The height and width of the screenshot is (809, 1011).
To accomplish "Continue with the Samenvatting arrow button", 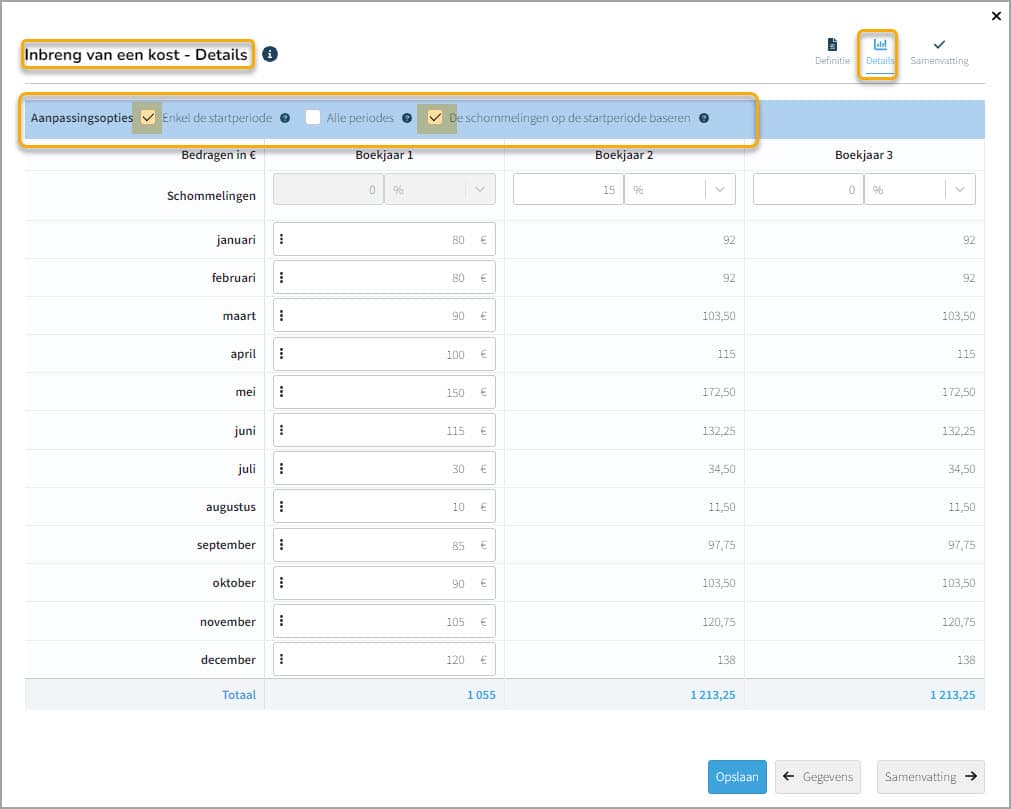I will (930, 777).
